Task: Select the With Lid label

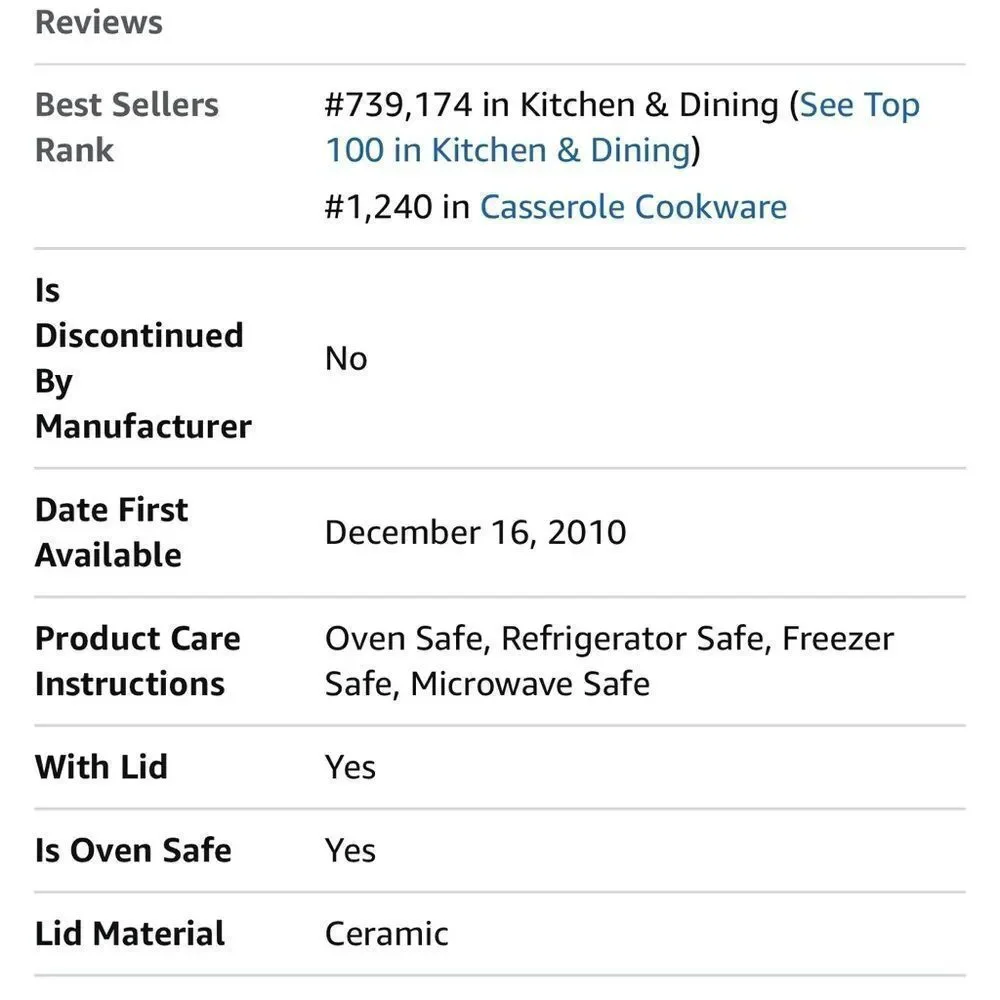Action: pos(101,767)
